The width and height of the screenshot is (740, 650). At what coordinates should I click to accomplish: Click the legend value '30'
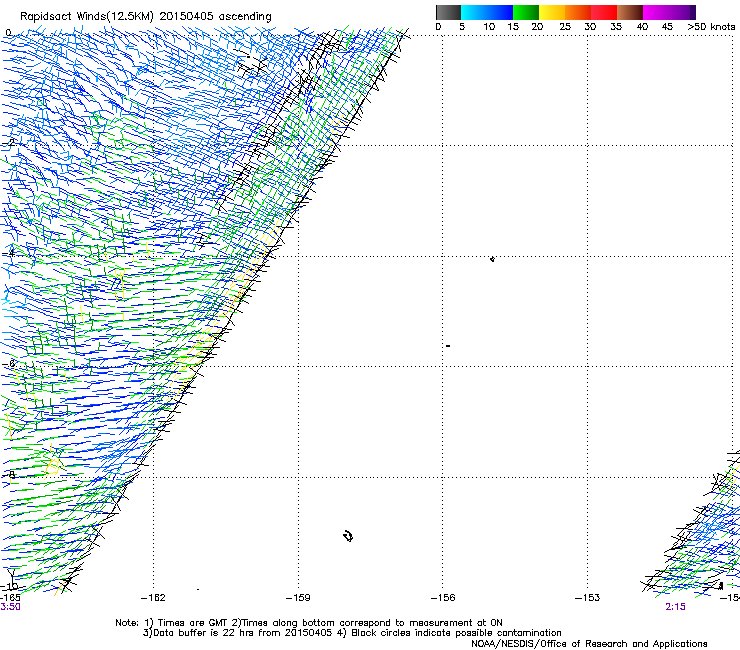590,26
